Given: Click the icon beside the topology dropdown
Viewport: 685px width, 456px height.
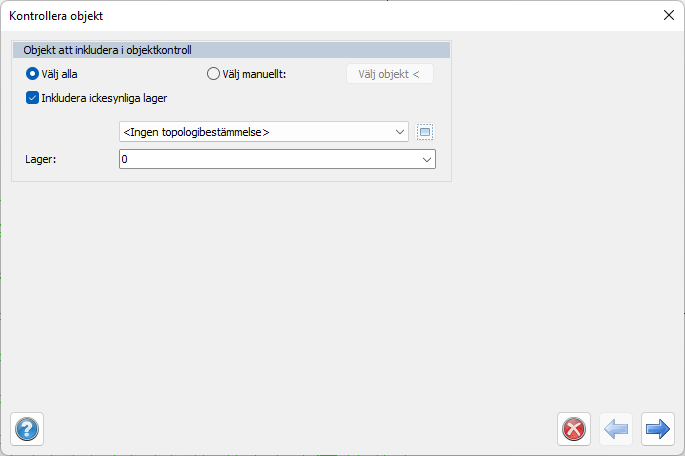Looking at the screenshot, I should [425, 132].
